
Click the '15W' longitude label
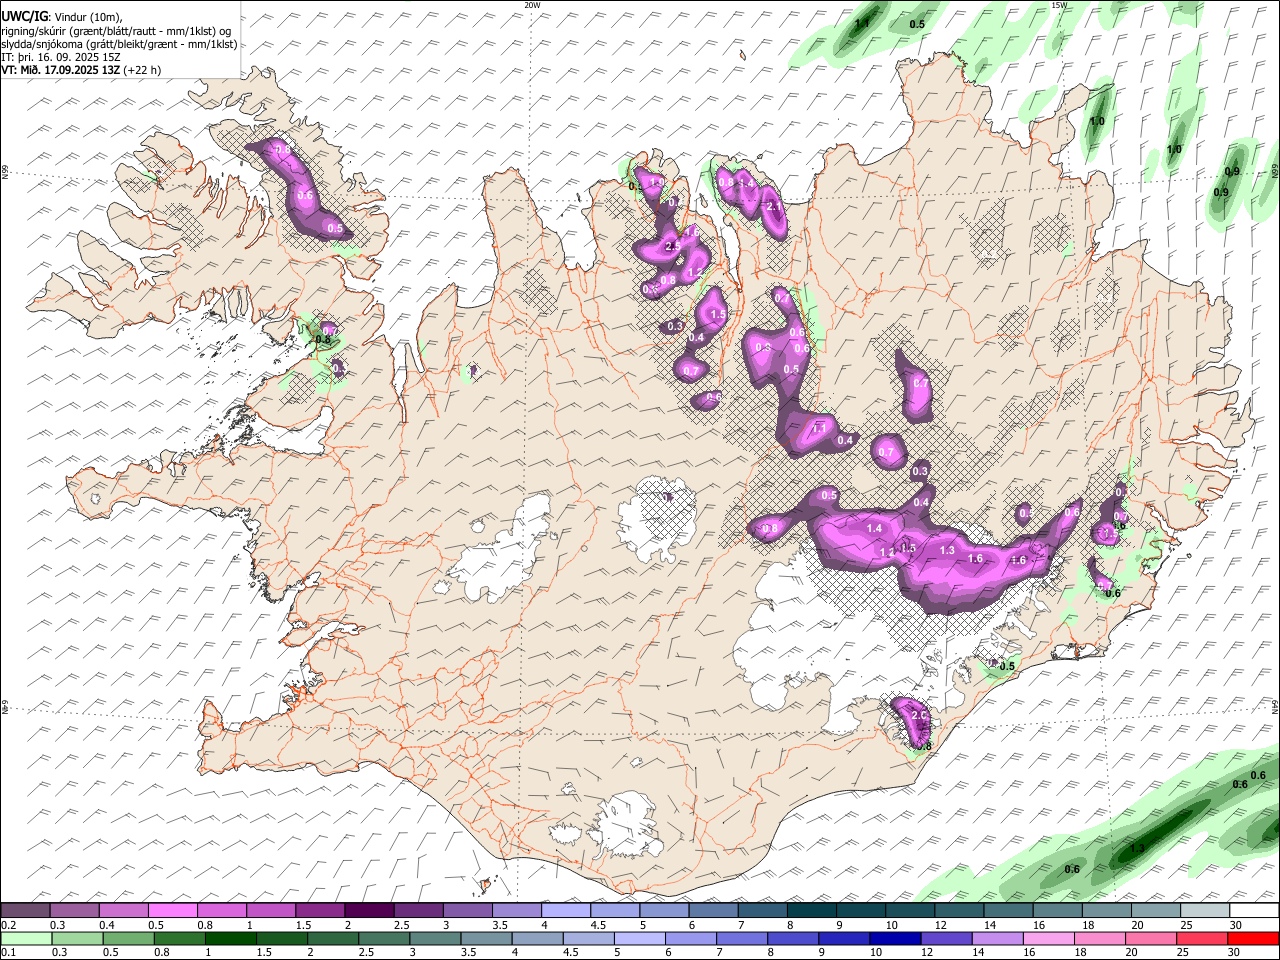[x=1059, y=5]
